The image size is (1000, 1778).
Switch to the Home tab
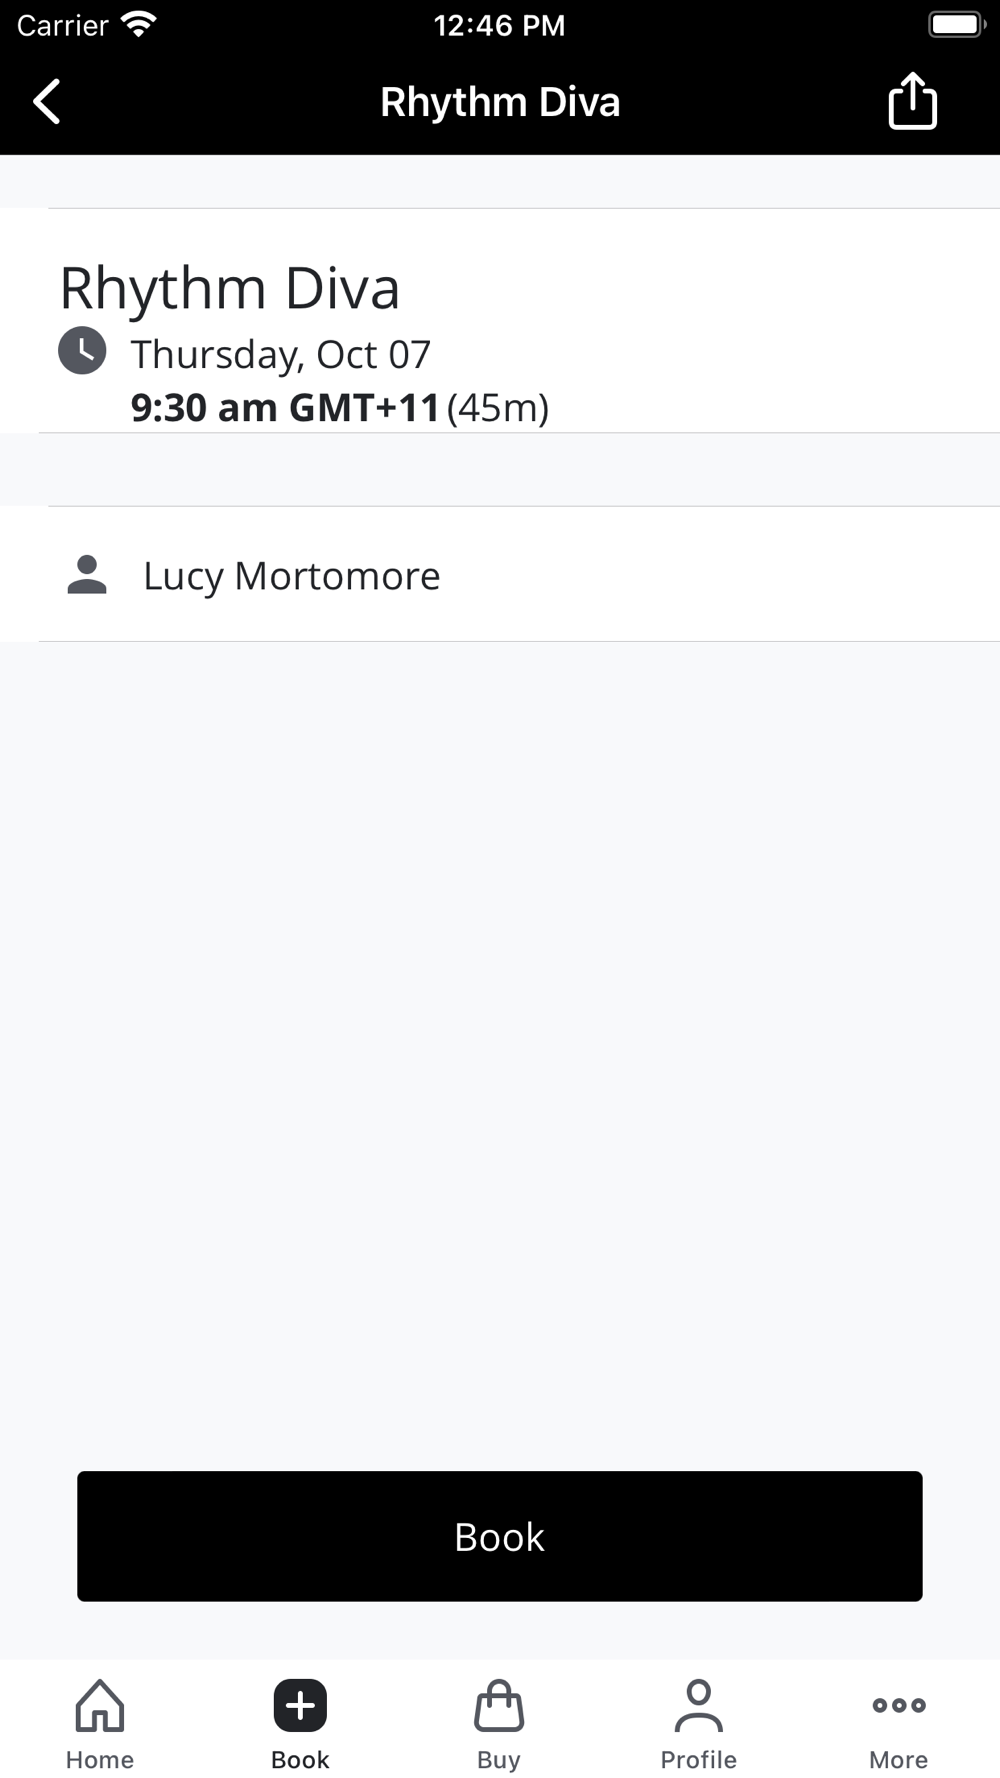coord(100,1723)
